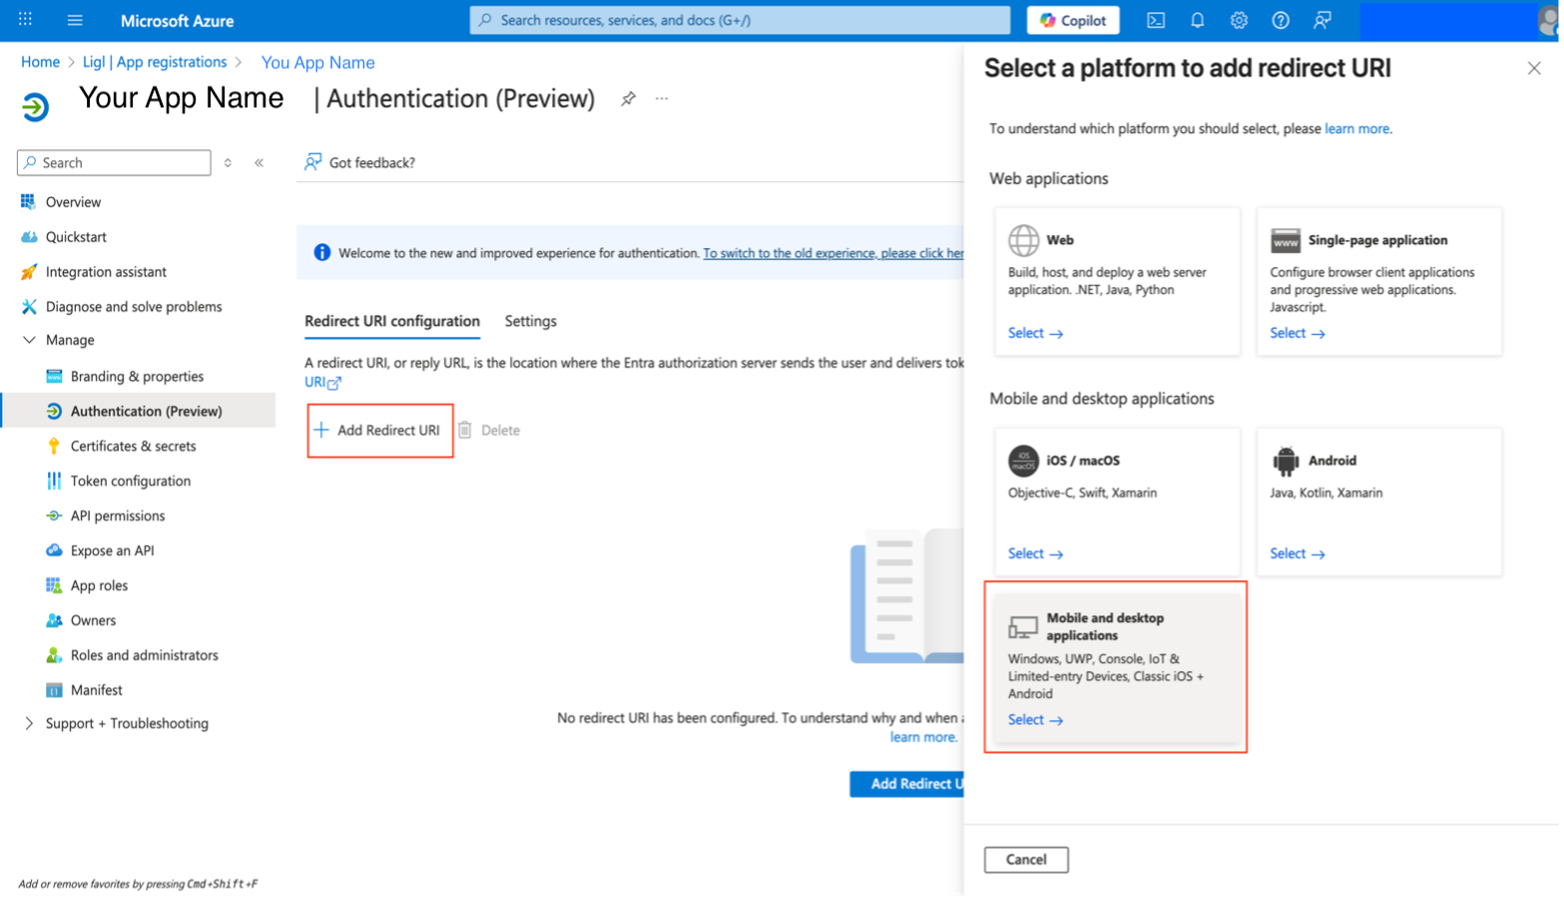Image resolution: width=1564 pixels, height=901 pixels.
Task: Select the Redirect URI configuration tab
Action: [392, 321]
